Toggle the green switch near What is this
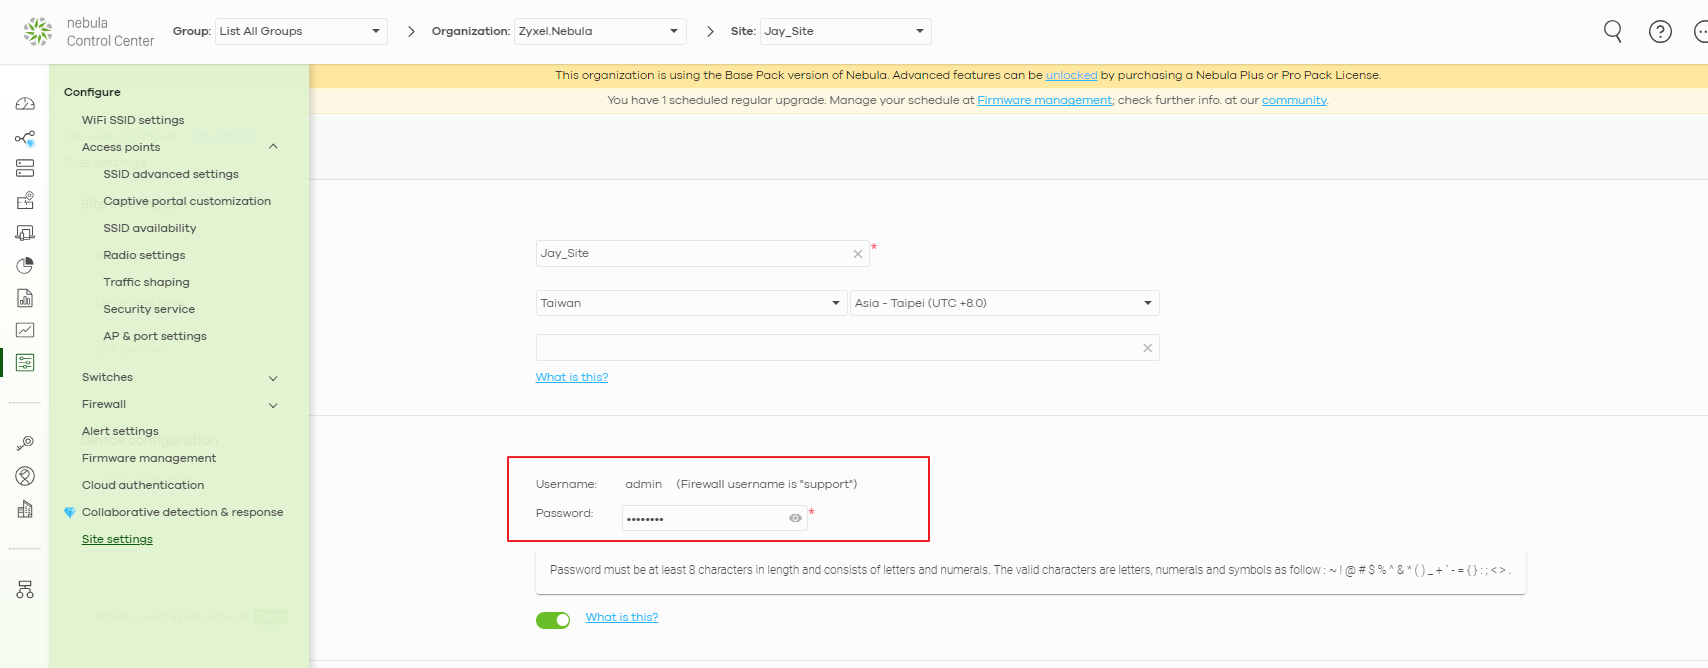Screen dimensions: 1708x668 coord(553,620)
